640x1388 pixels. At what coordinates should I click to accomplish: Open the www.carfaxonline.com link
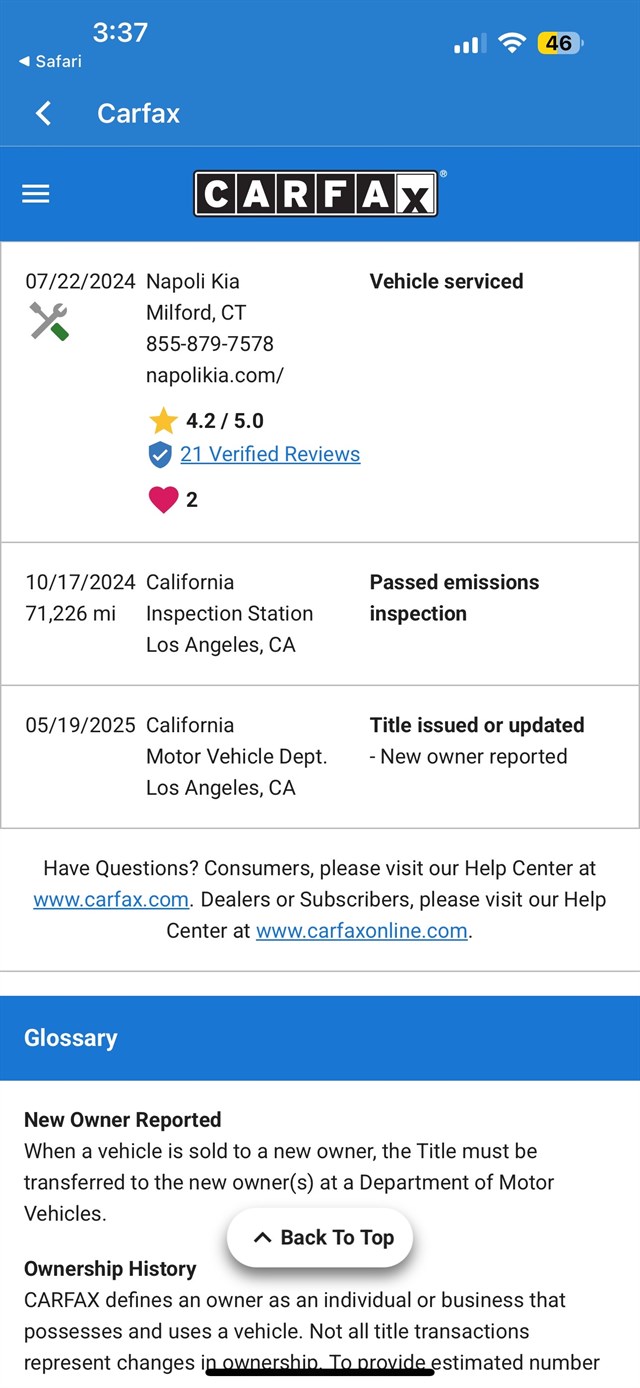(362, 931)
